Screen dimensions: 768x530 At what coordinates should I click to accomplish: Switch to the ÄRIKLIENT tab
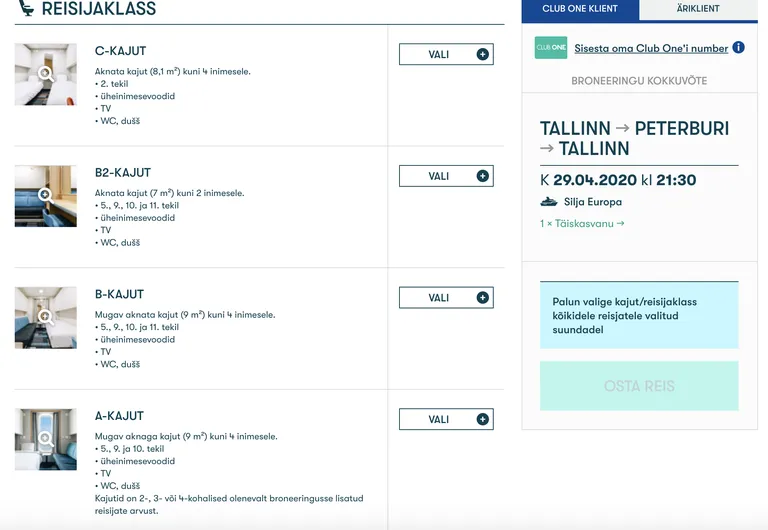point(698,9)
